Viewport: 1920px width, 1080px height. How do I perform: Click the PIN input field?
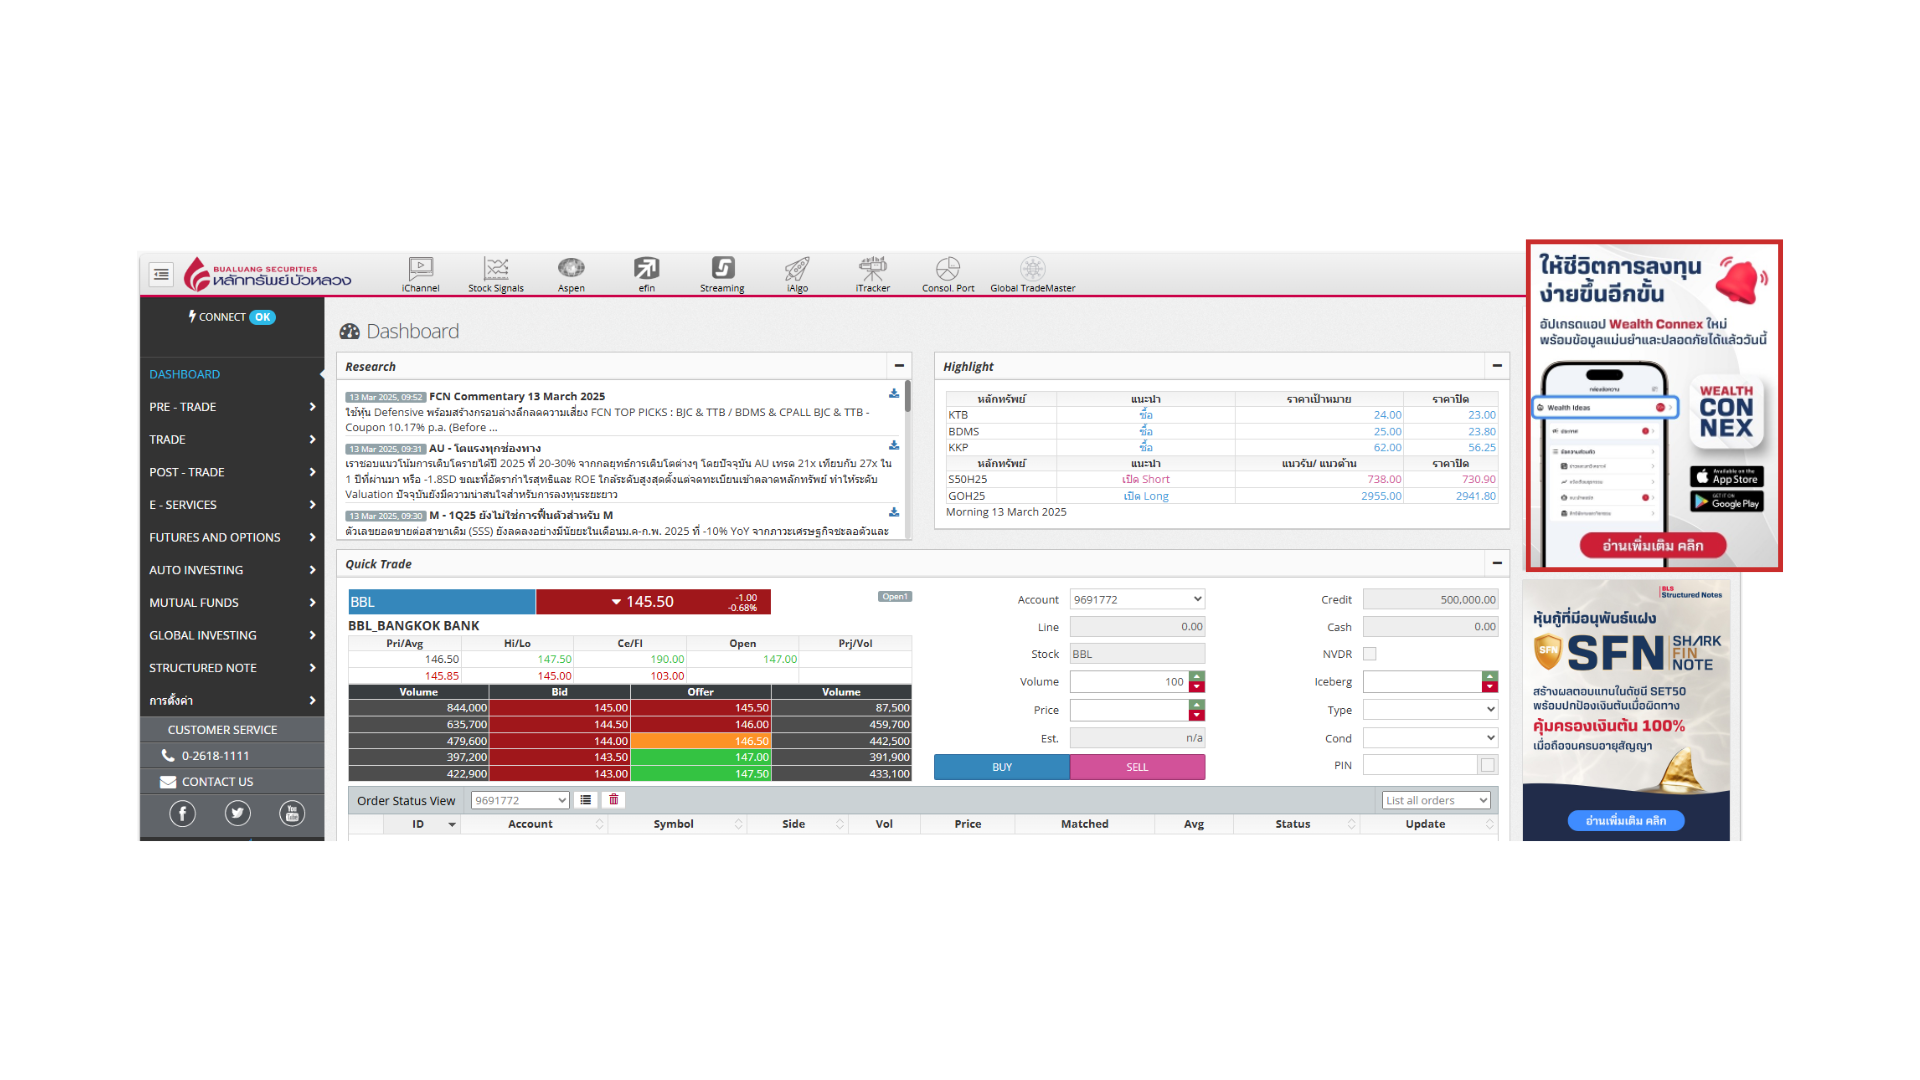tap(1420, 765)
